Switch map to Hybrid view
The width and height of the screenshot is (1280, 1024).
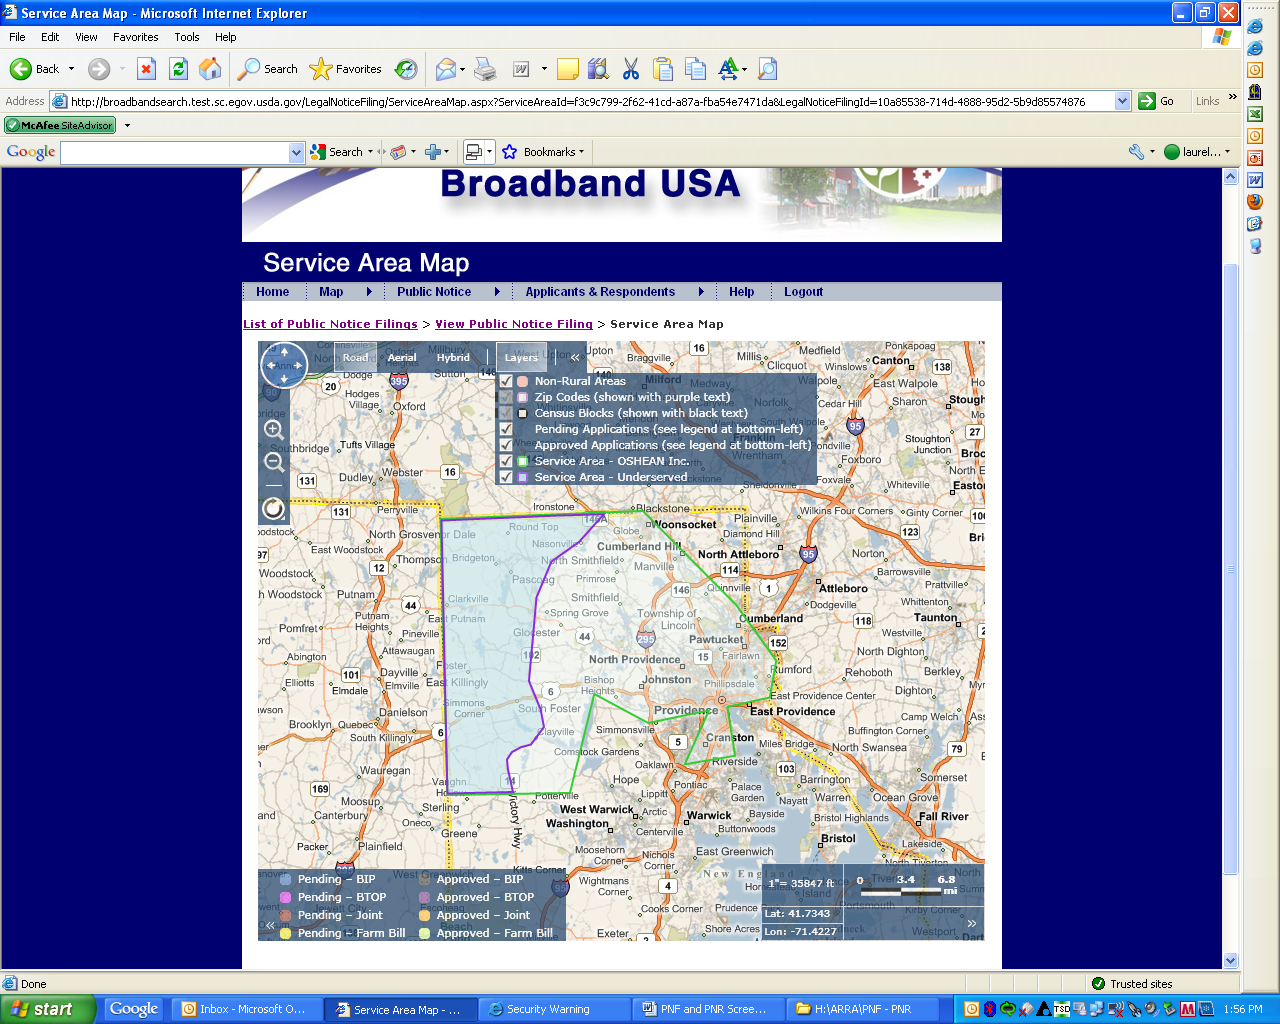(453, 357)
